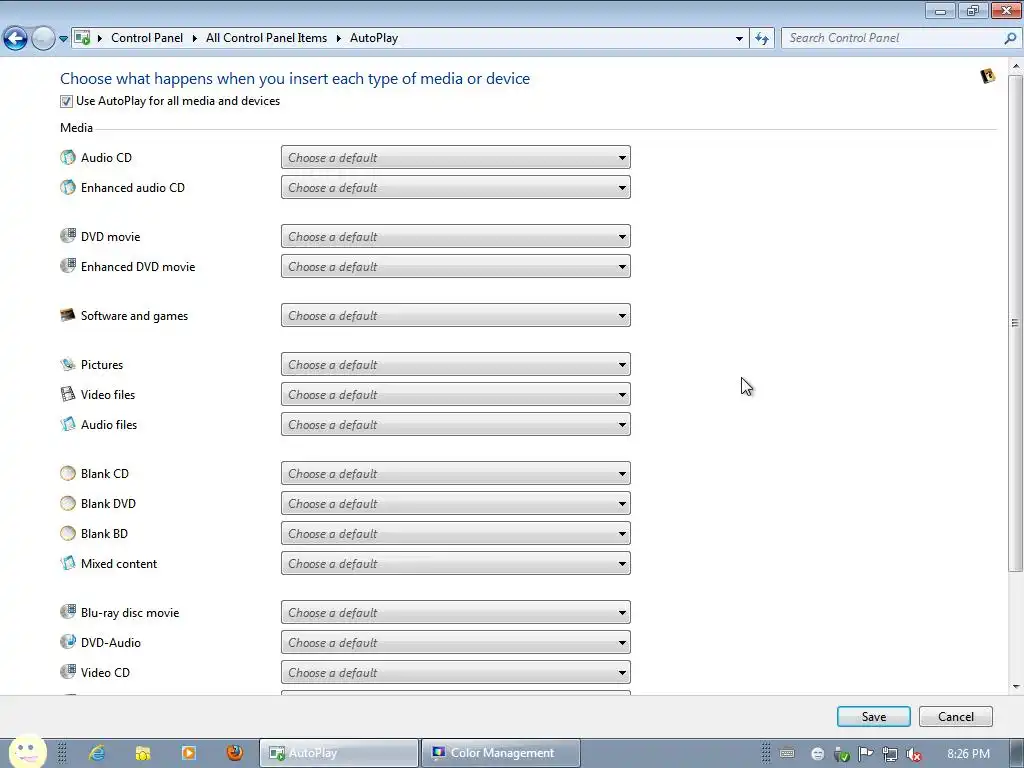Open Firefox from the taskbar
This screenshot has width=1024, height=768.
(x=234, y=753)
